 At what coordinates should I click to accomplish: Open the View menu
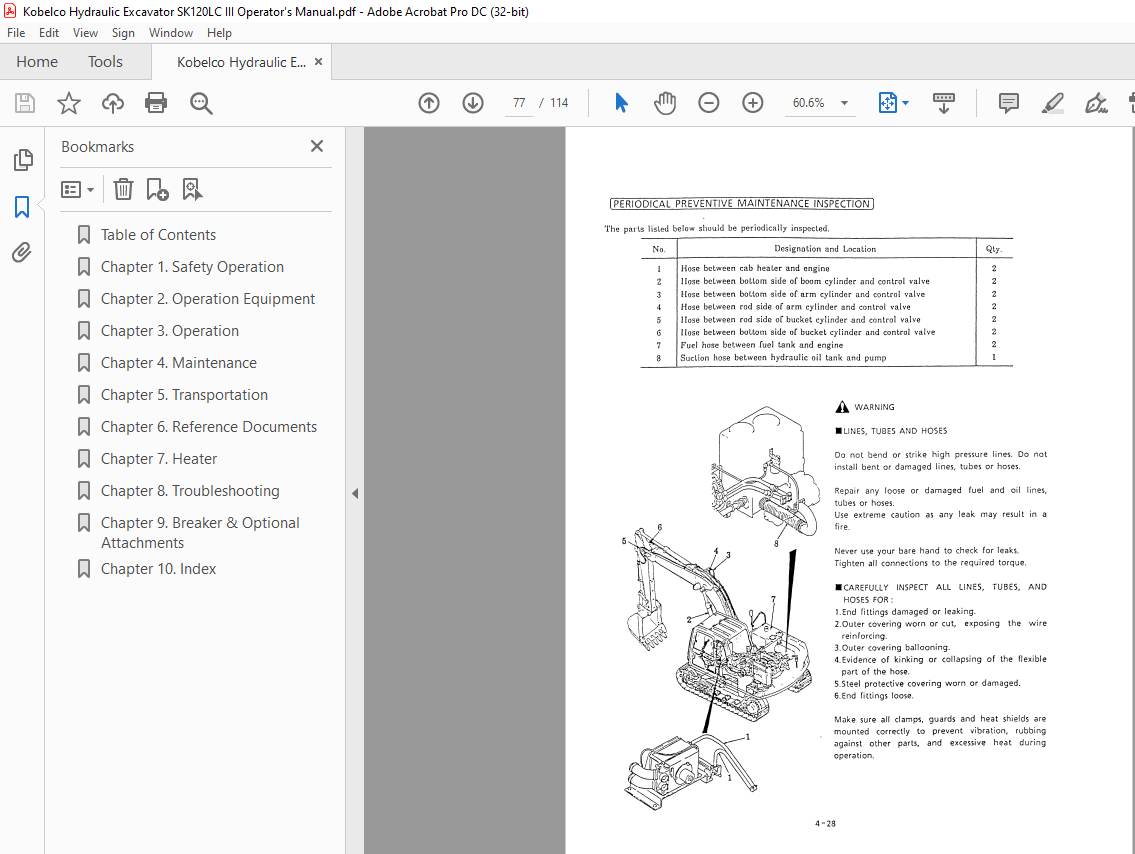pos(85,33)
